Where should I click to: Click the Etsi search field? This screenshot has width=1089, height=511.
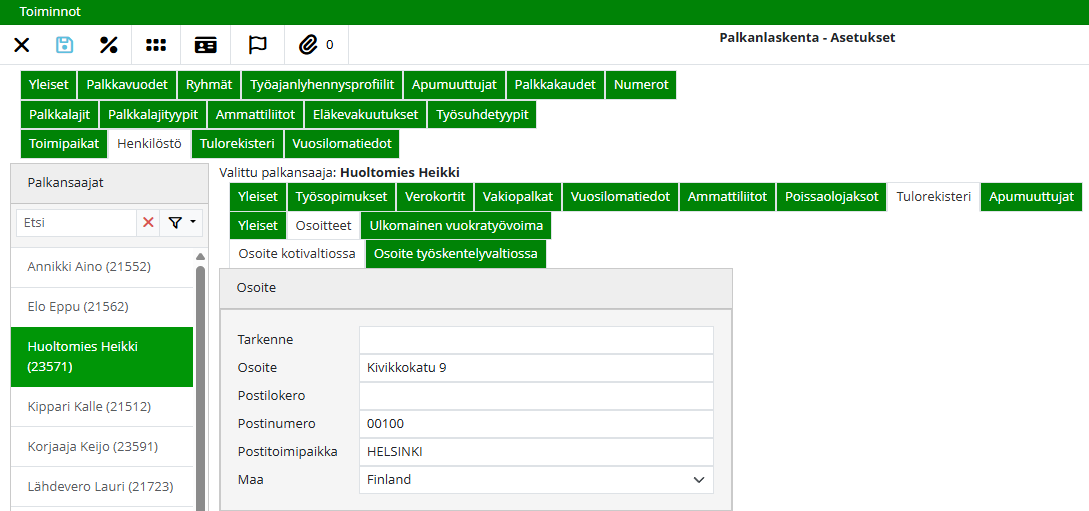[x=77, y=223]
